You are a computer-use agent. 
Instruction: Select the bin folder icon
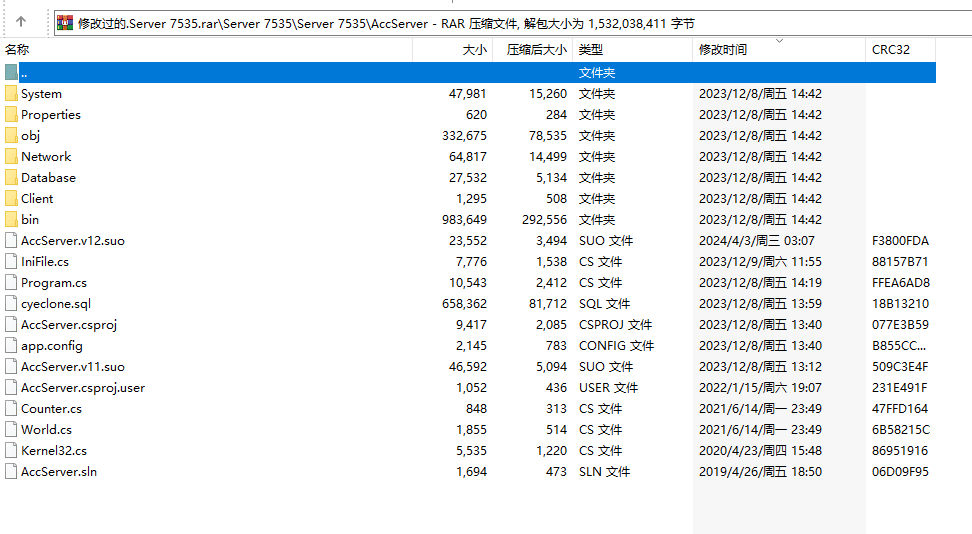tap(11, 220)
